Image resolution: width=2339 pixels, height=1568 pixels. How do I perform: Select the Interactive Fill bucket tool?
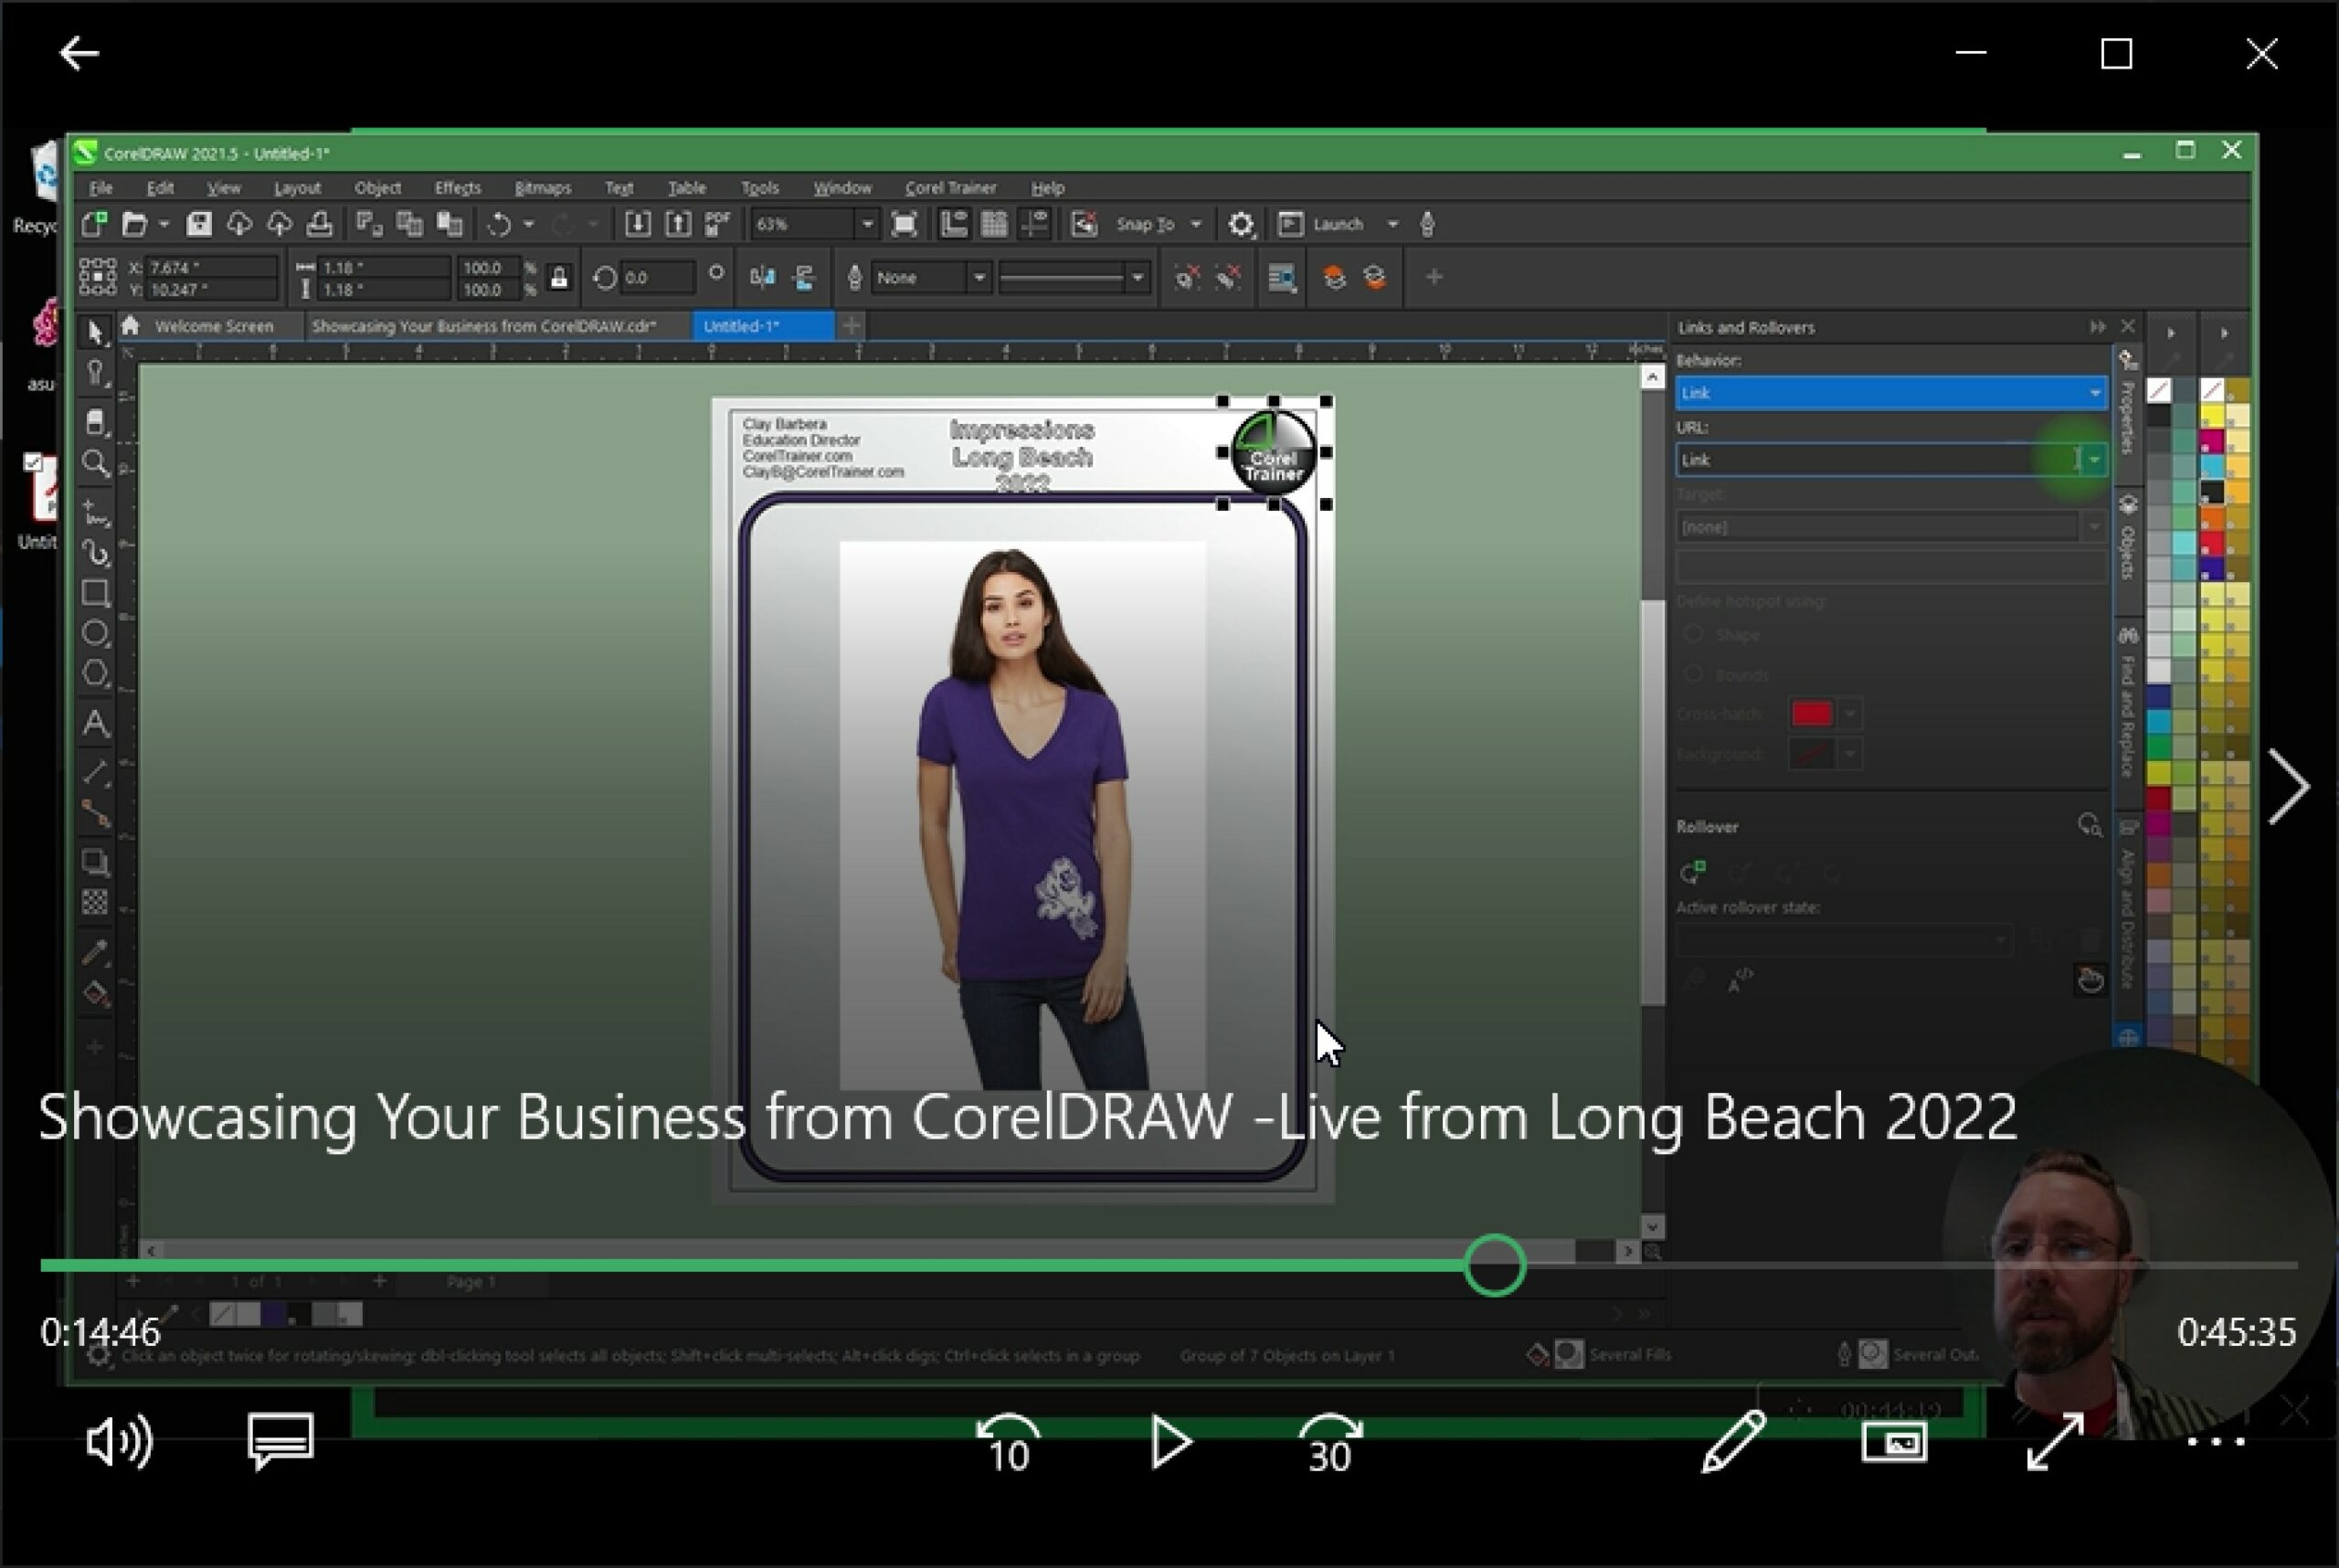coord(95,993)
